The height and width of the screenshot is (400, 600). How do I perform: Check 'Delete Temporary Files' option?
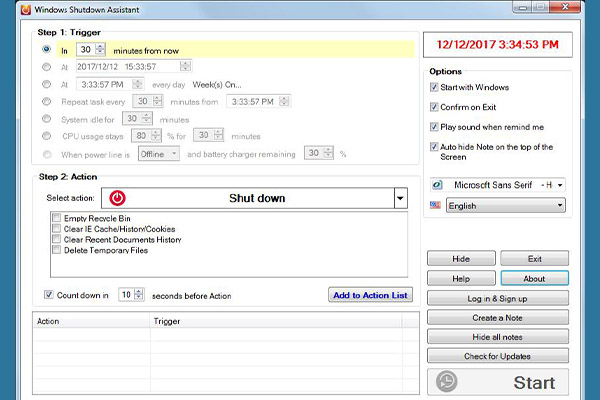tap(57, 250)
